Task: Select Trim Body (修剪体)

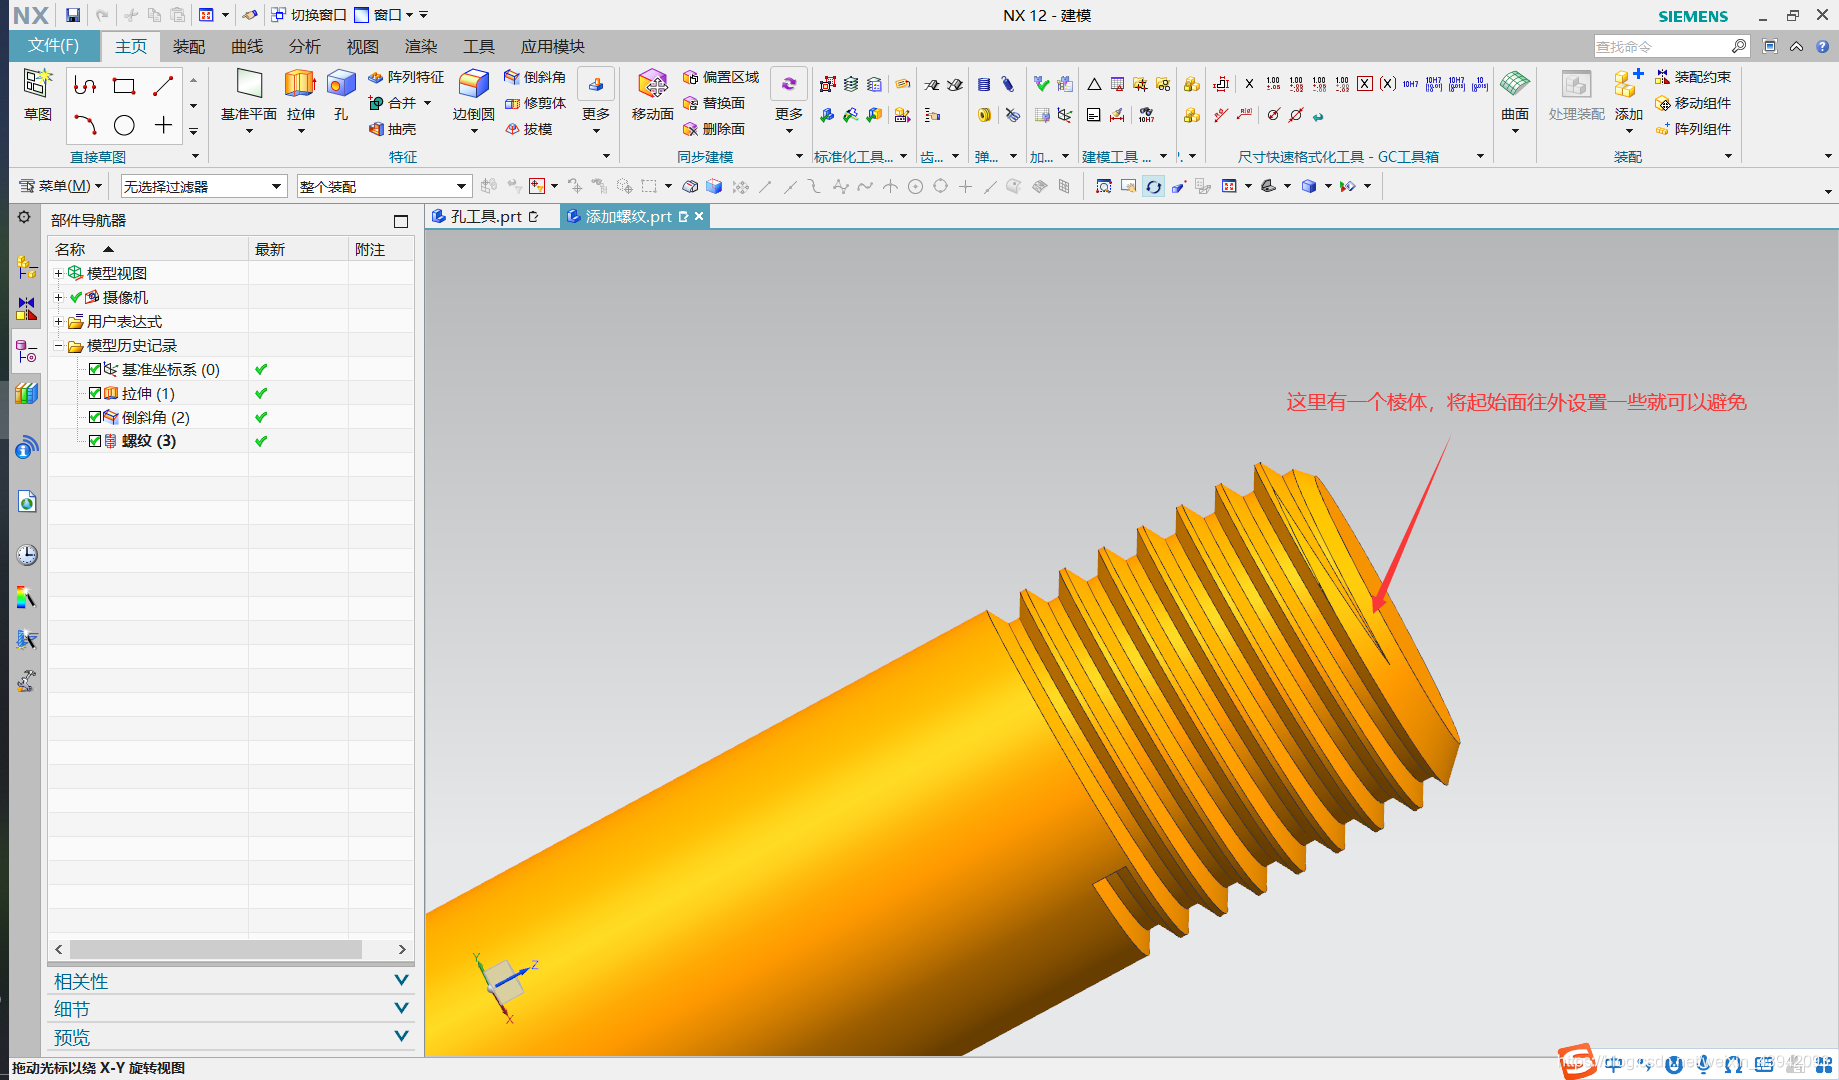Action: [535, 103]
